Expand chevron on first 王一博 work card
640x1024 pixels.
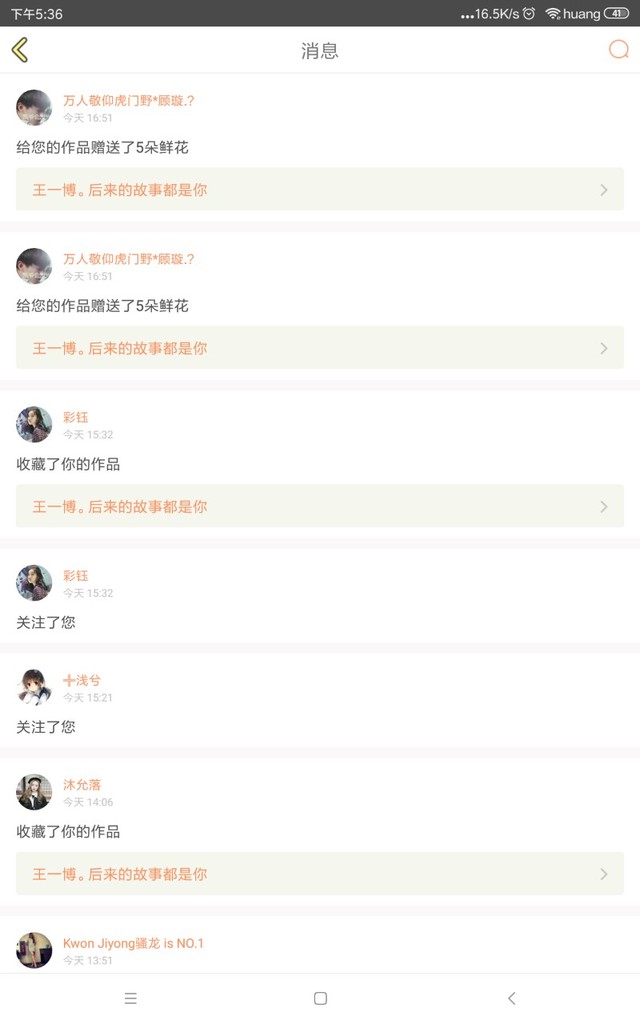pos(603,190)
